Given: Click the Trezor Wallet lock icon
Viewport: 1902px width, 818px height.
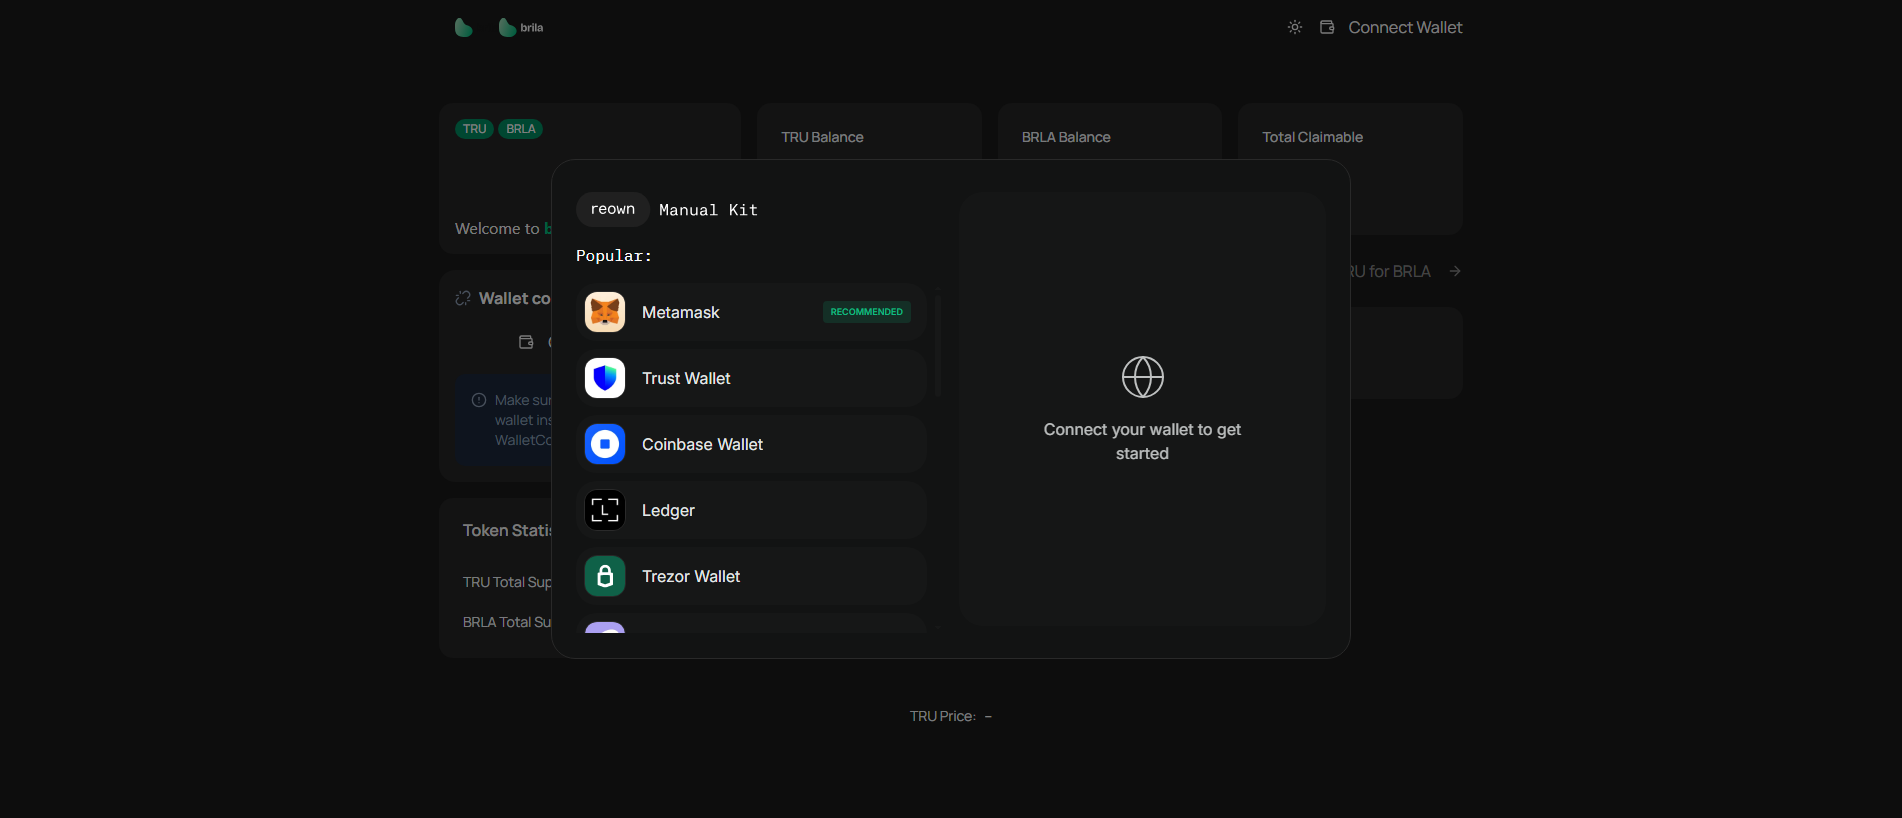Looking at the screenshot, I should pos(605,576).
